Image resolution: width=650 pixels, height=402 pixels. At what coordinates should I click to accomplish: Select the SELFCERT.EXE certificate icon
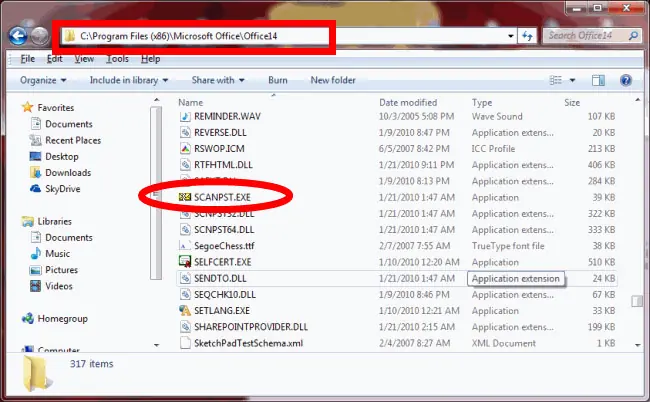[x=185, y=262]
